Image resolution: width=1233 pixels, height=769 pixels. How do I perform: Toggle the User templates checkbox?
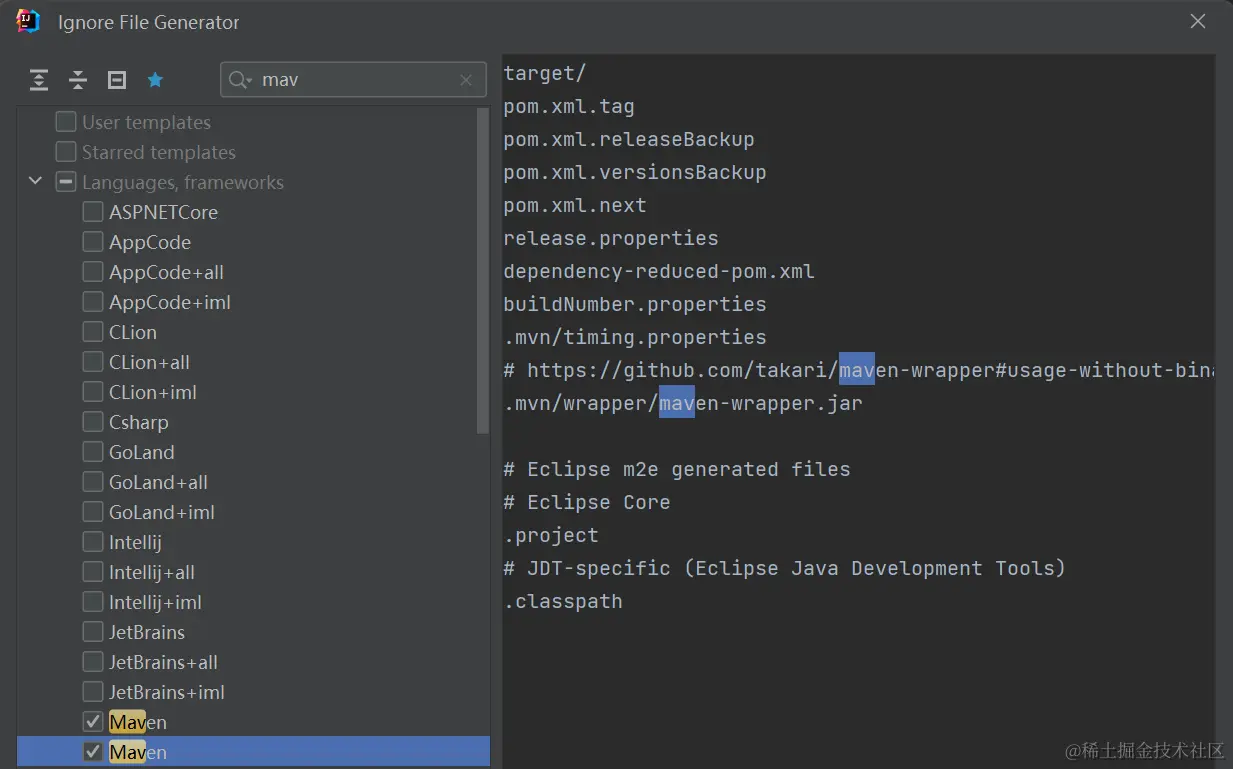[x=66, y=122]
